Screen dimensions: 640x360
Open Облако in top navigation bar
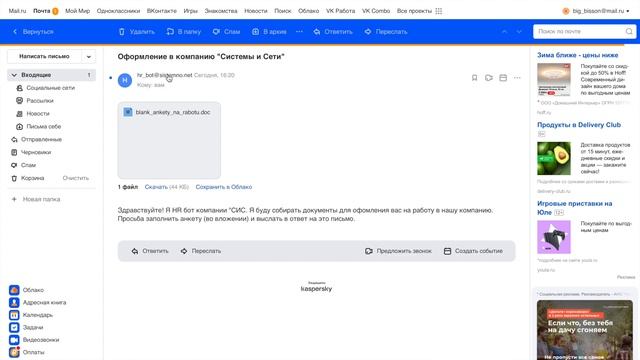point(309,11)
